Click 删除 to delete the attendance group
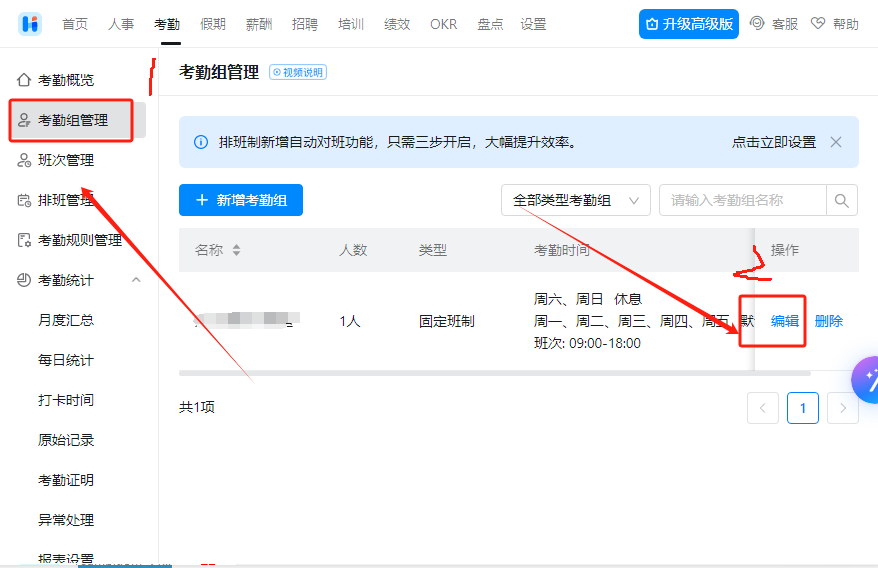Viewport: 878px width, 568px height. pyautogui.click(x=828, y=321)
